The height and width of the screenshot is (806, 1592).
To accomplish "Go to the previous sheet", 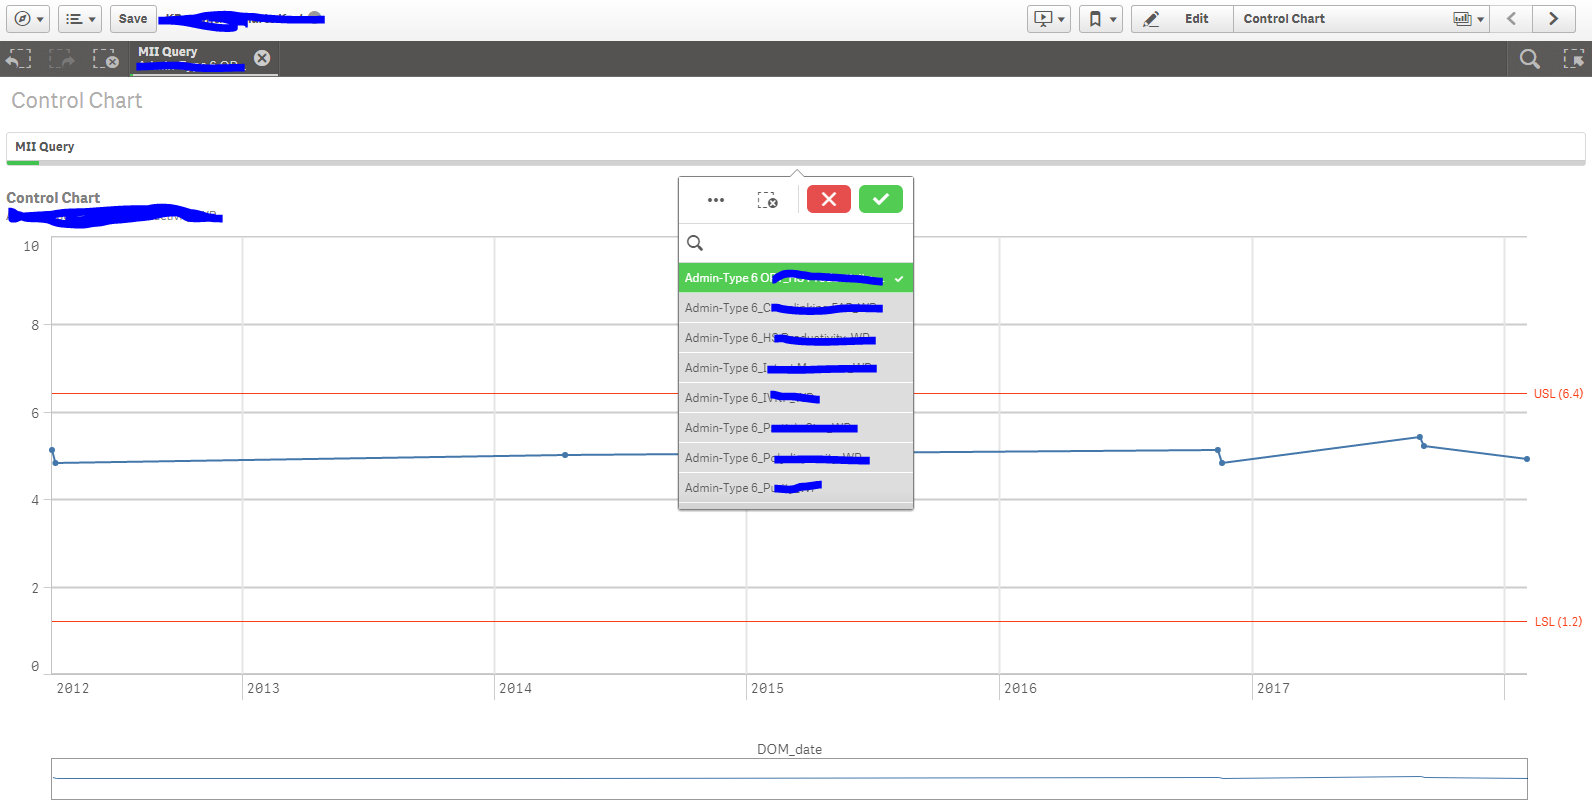I will (x=1511, y=19).
